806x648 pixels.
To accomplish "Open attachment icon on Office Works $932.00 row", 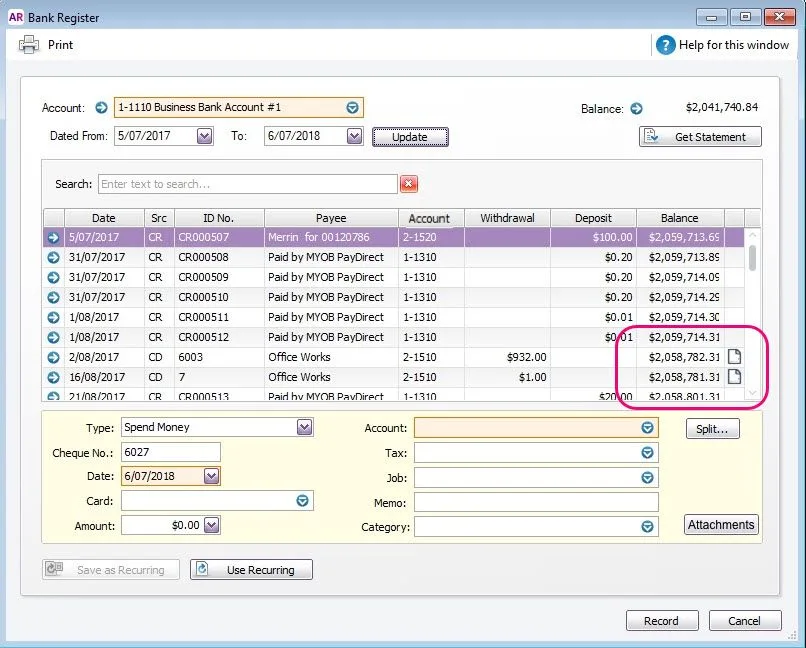I will (x=734, y=357).
